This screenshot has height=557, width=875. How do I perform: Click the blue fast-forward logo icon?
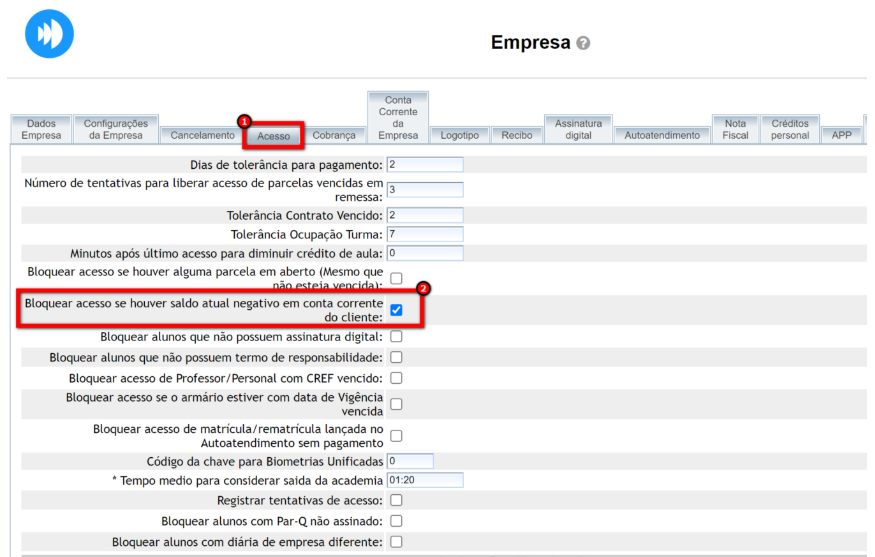point(49,33)
